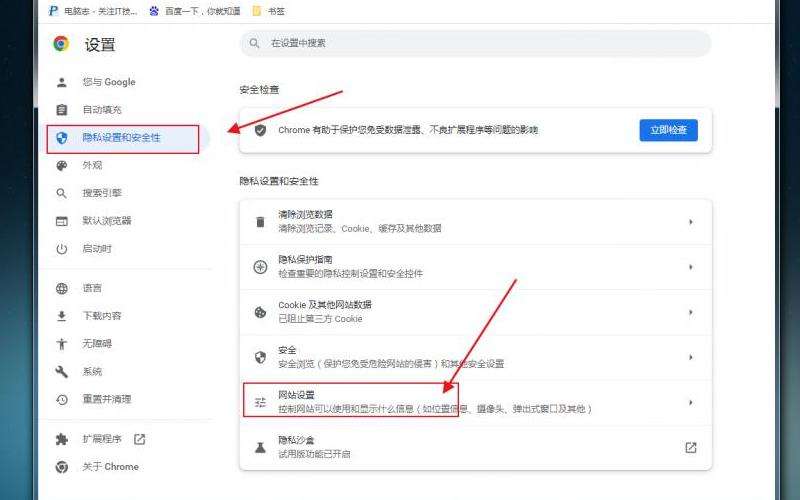Open 关于 Chrome page
Viewport: 800px width, 500px height.
(111, 467)
